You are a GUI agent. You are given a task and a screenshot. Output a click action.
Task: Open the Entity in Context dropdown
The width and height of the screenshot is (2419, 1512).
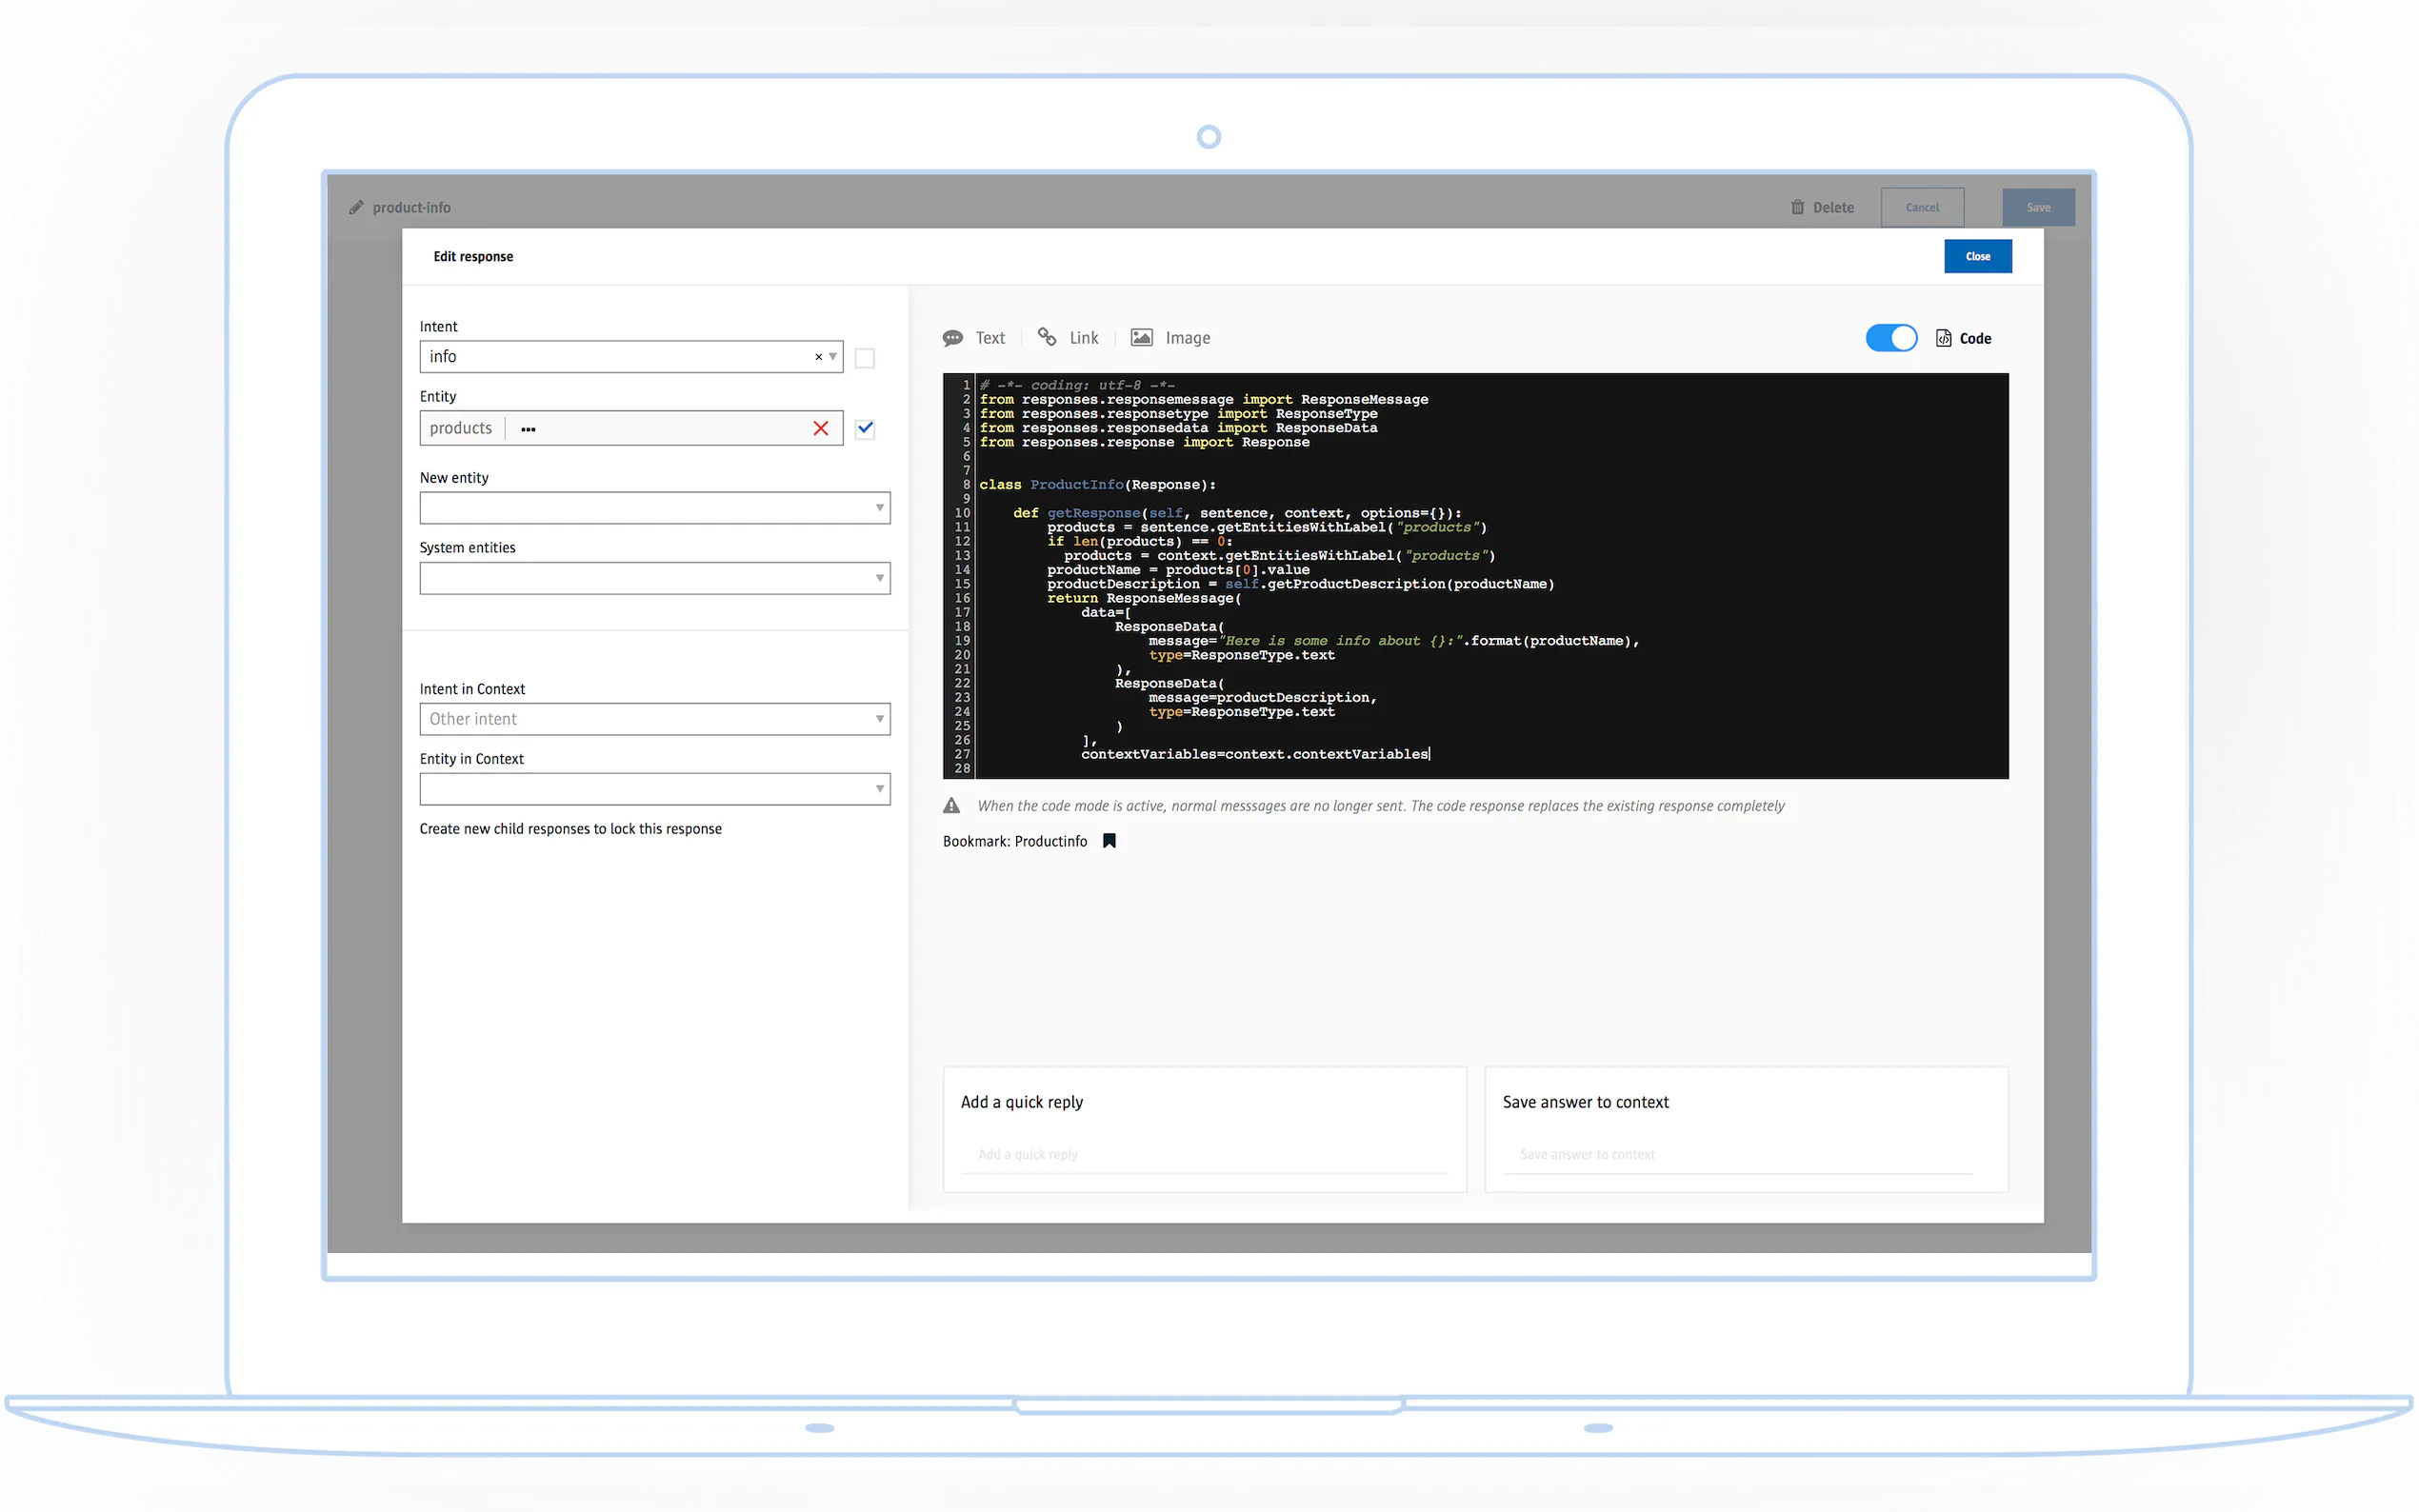pos(655,789)
